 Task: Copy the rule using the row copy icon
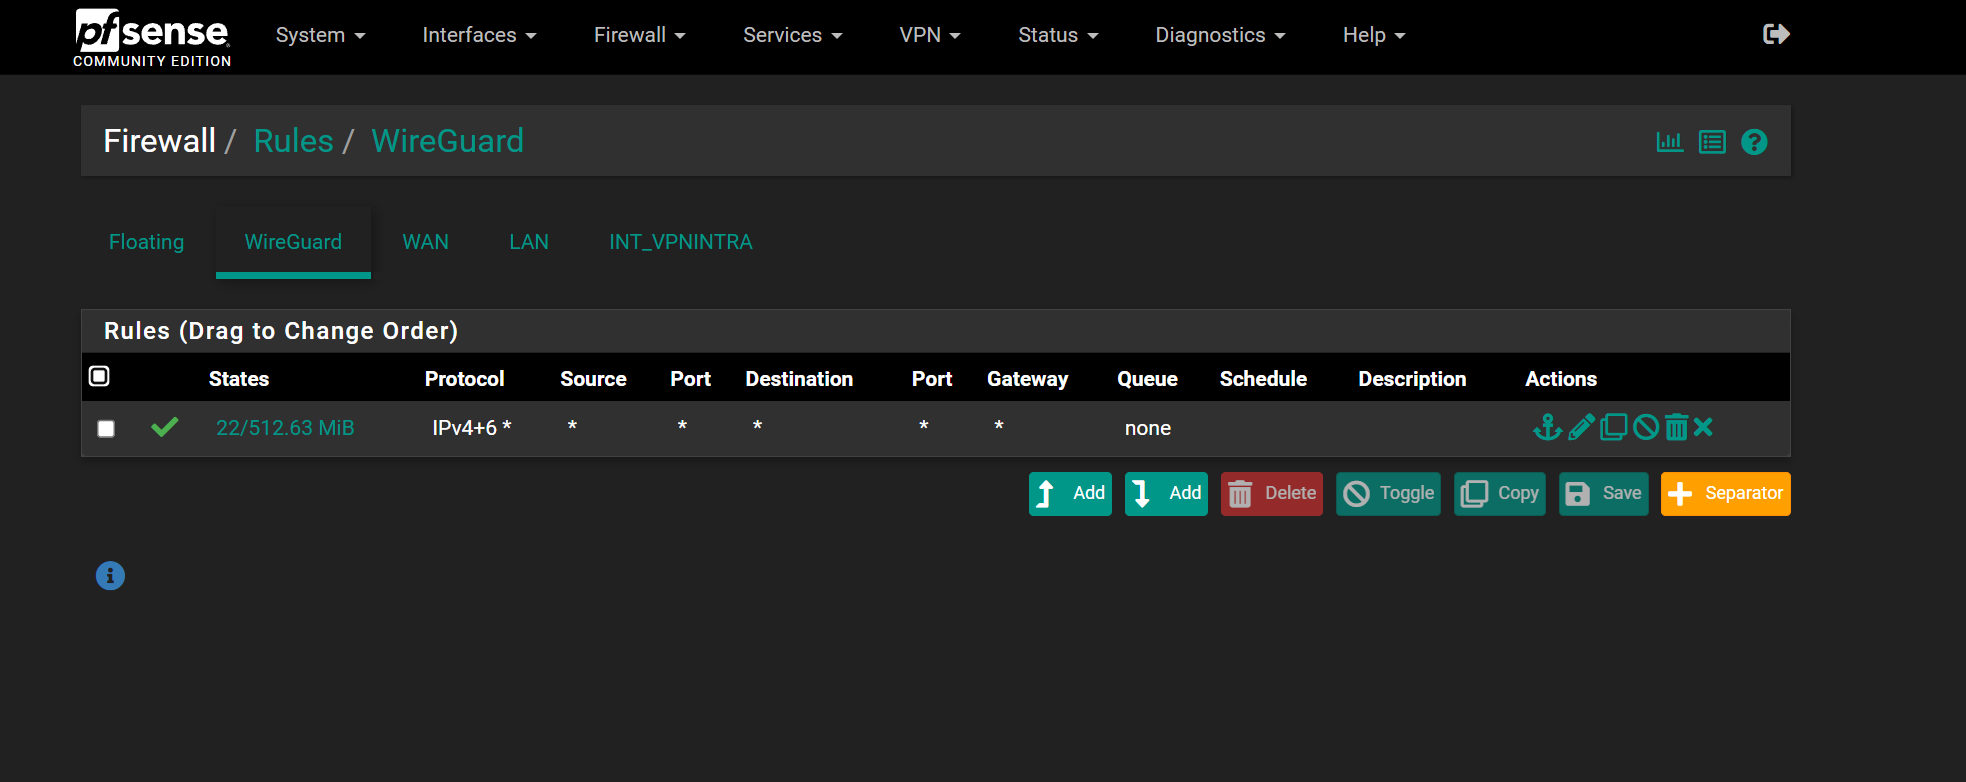pyautogui.click(x=1613, y=428)
